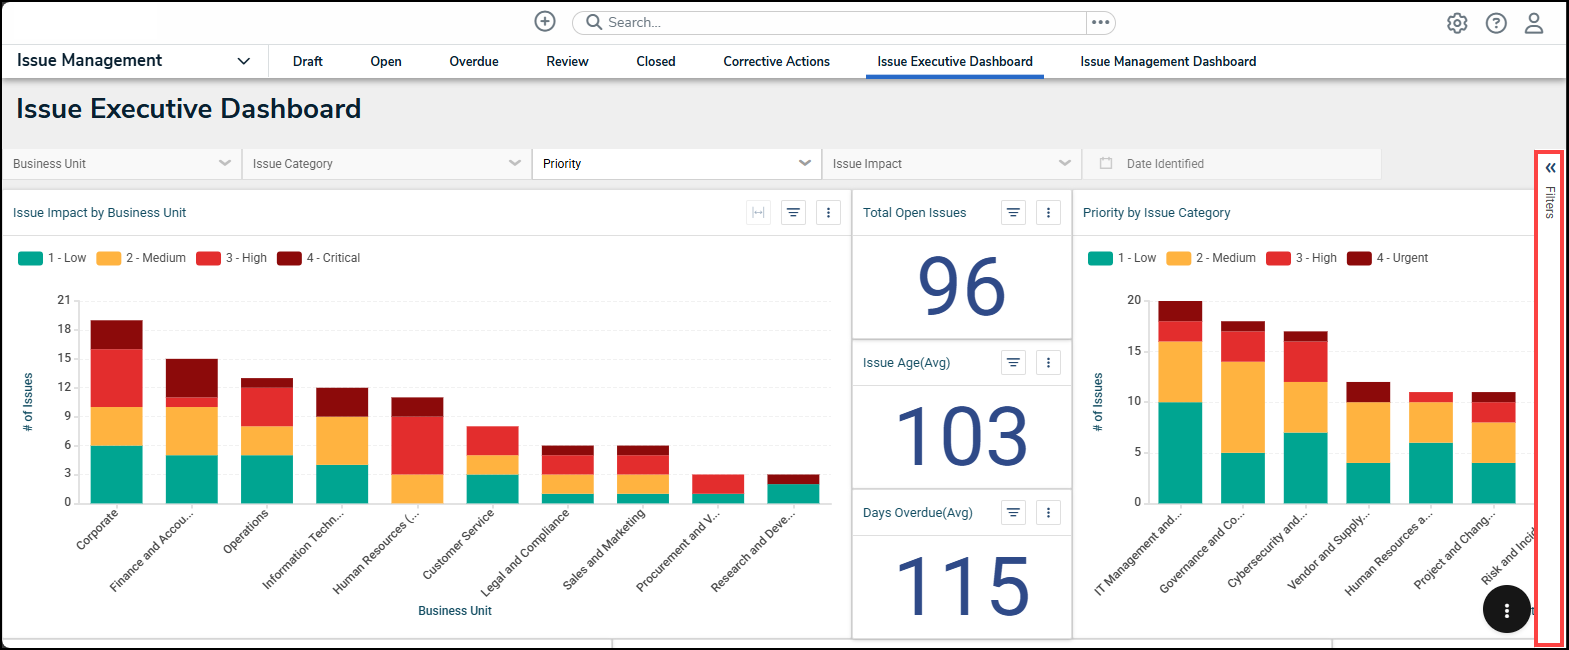This screenshot has width=1569, height=650.
Task: Open the three-dot menu on Issue Age(Avg)
Action: click(x=1048, y=363)
